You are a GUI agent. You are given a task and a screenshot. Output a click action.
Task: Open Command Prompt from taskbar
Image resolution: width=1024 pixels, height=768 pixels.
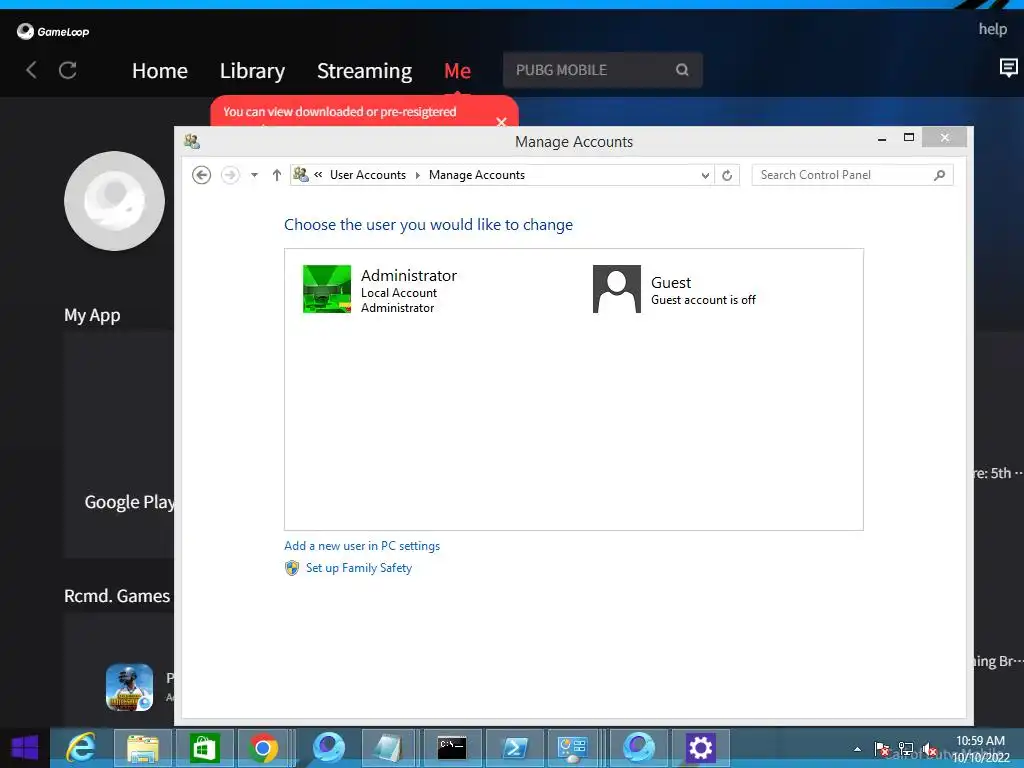click(x=452, y=748)
